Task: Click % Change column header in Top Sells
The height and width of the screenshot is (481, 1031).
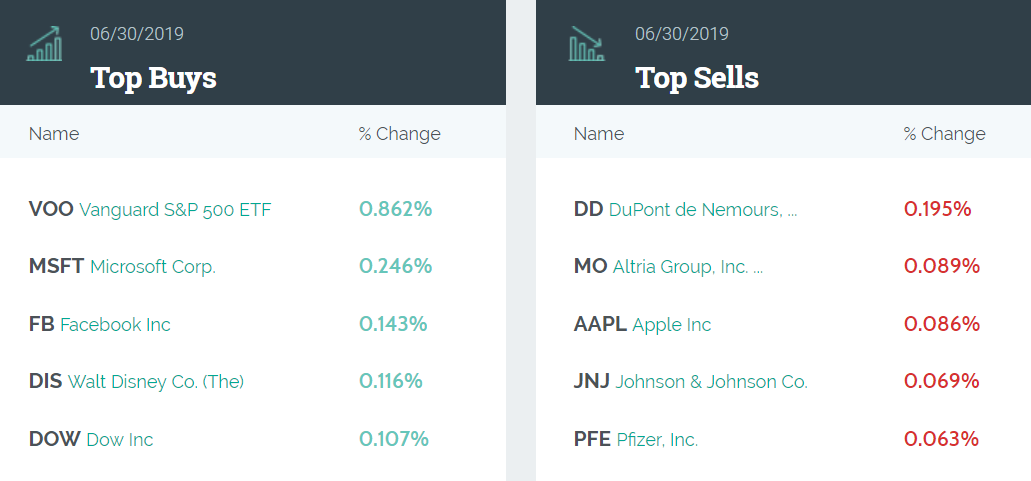Action: point(945,134)
